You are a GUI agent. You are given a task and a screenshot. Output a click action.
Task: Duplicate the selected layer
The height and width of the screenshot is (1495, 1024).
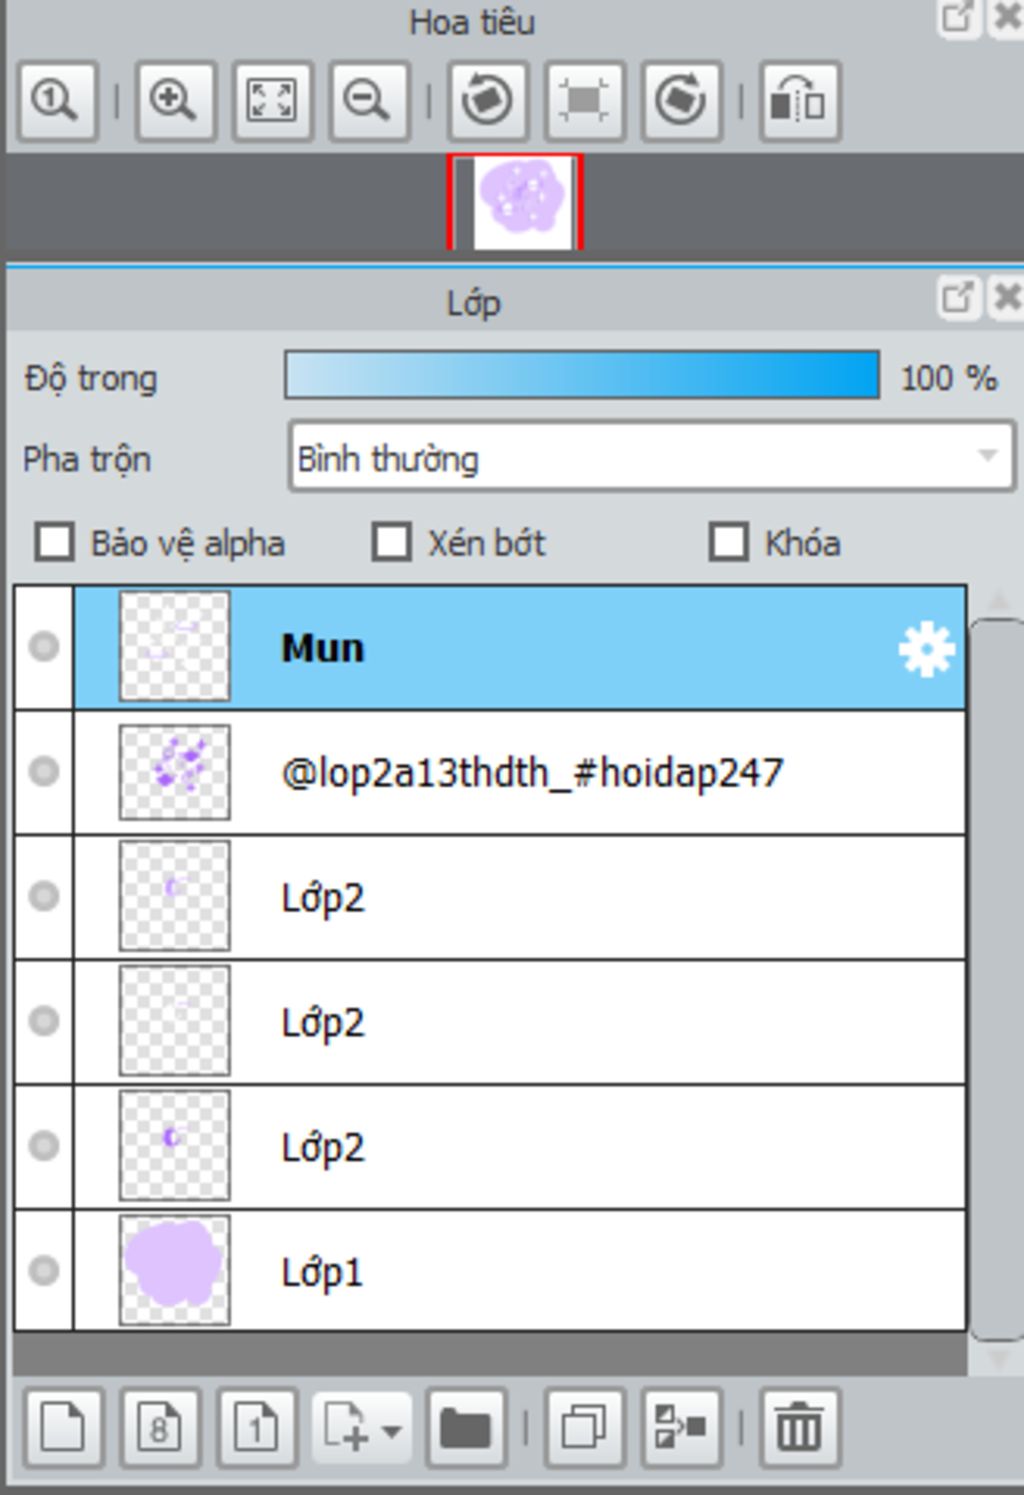tap(584, 1427)
